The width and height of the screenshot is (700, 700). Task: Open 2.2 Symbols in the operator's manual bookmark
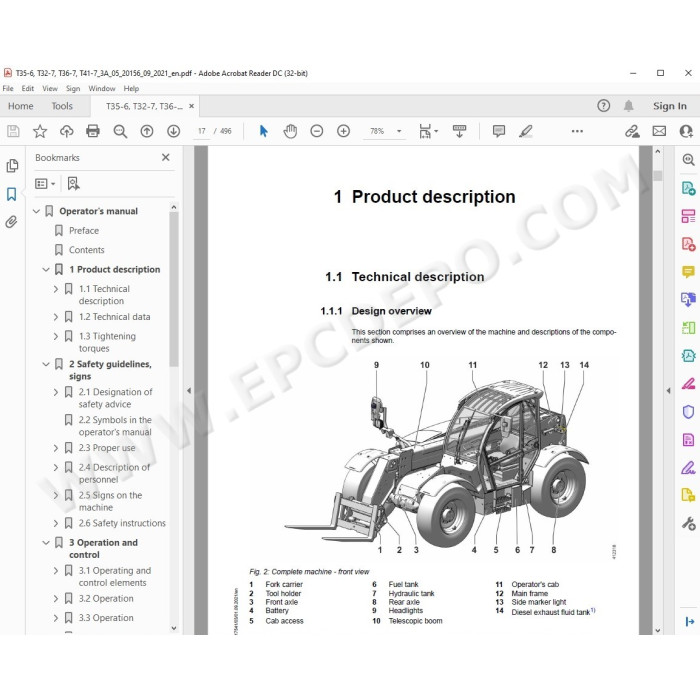coord(115,426)
